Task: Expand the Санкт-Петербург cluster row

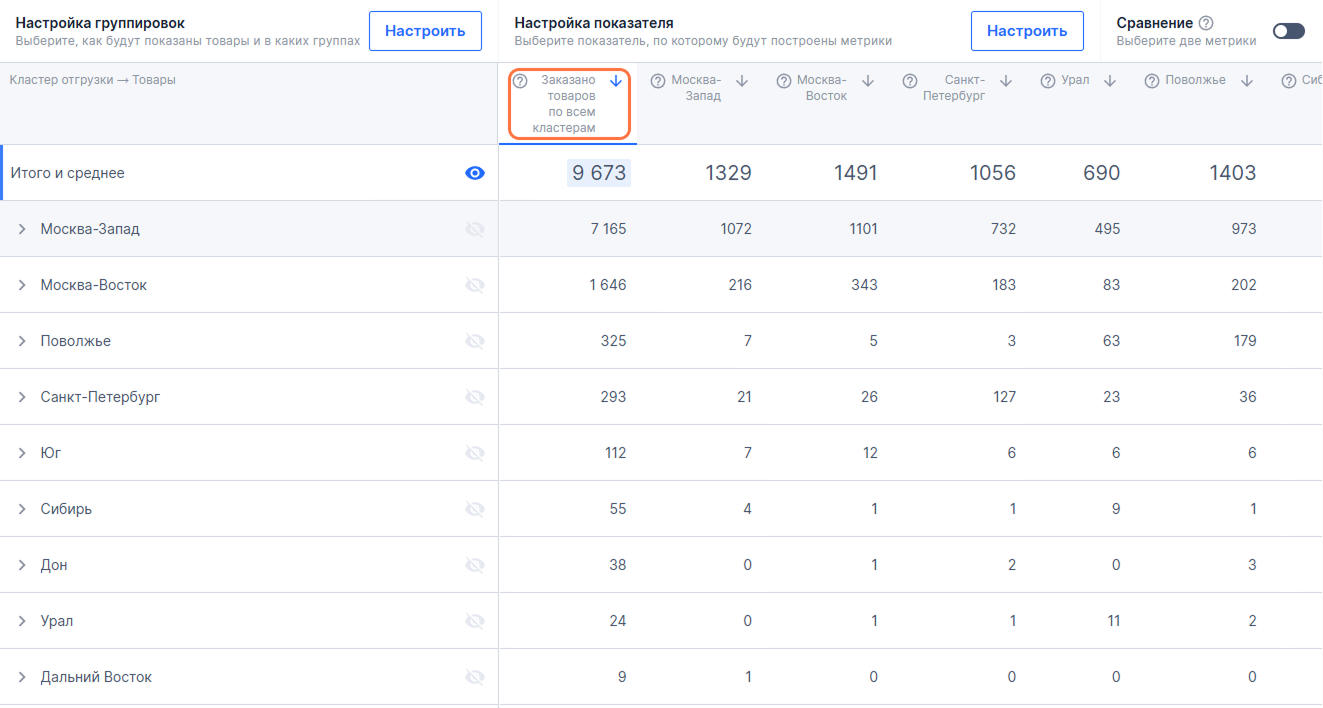Action: click(x=22, y=397)
